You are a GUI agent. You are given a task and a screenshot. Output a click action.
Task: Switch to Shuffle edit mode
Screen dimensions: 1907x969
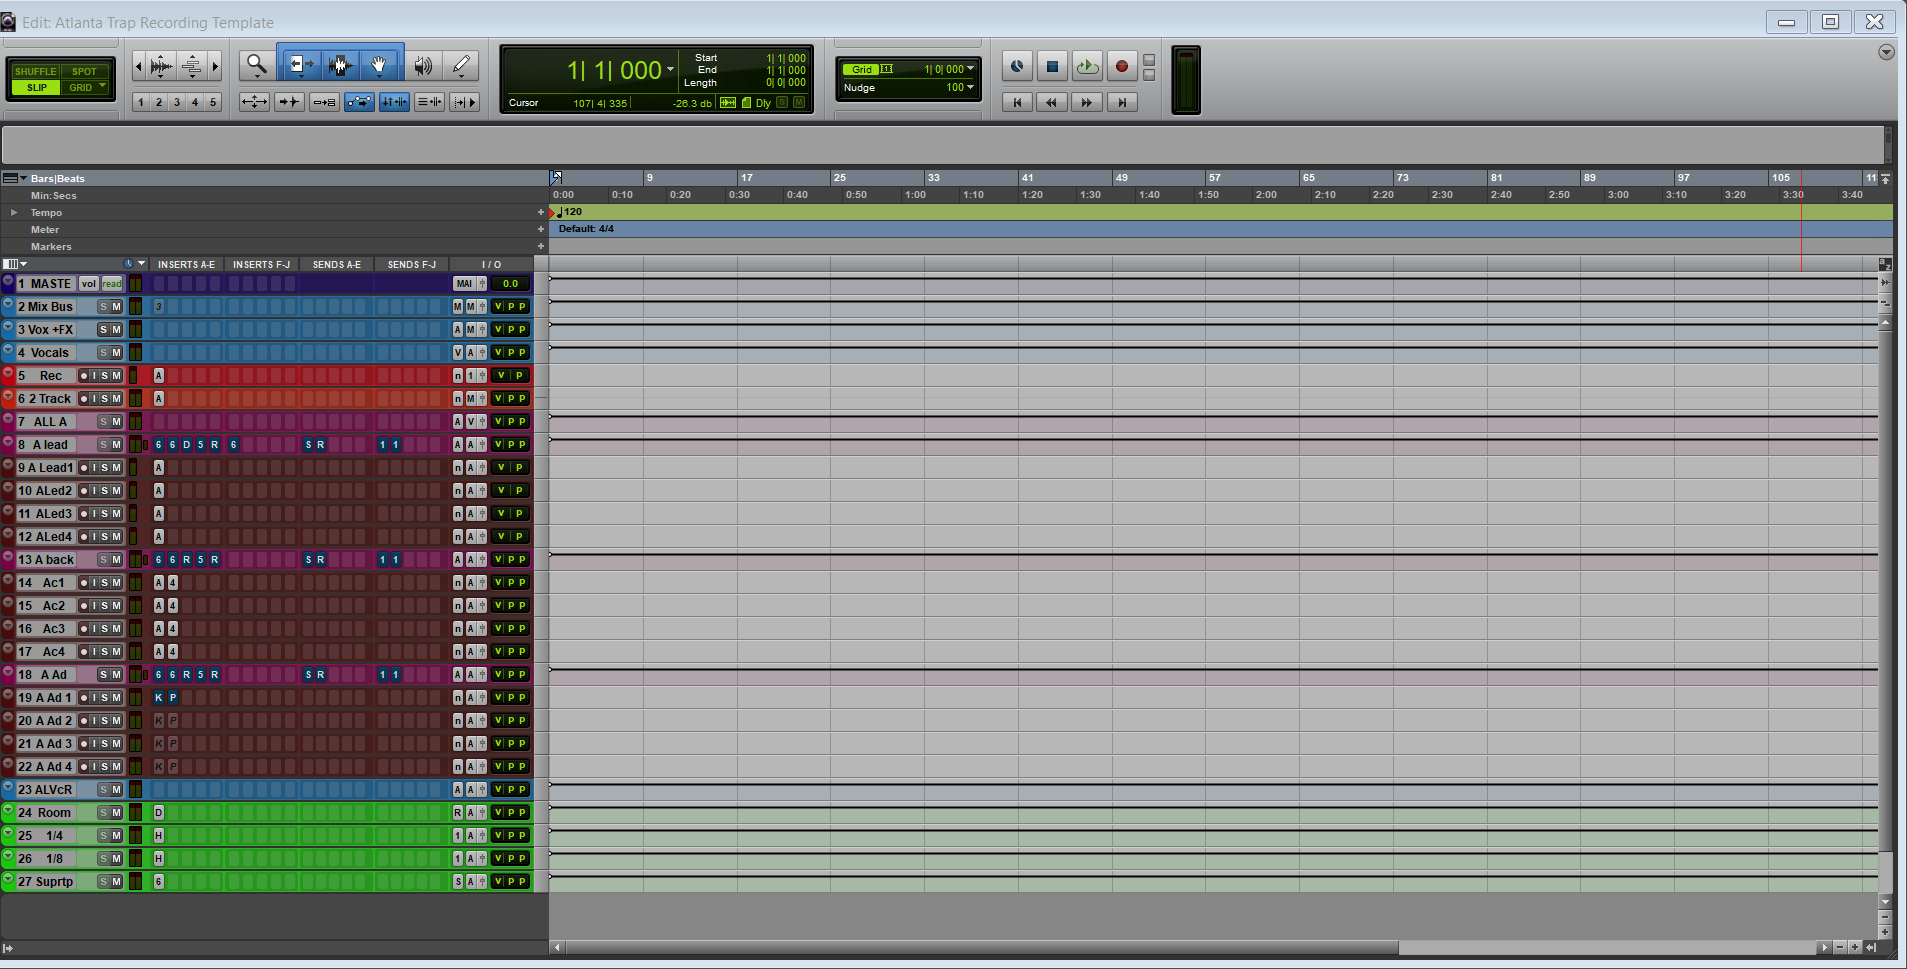[x=35, y=71]
